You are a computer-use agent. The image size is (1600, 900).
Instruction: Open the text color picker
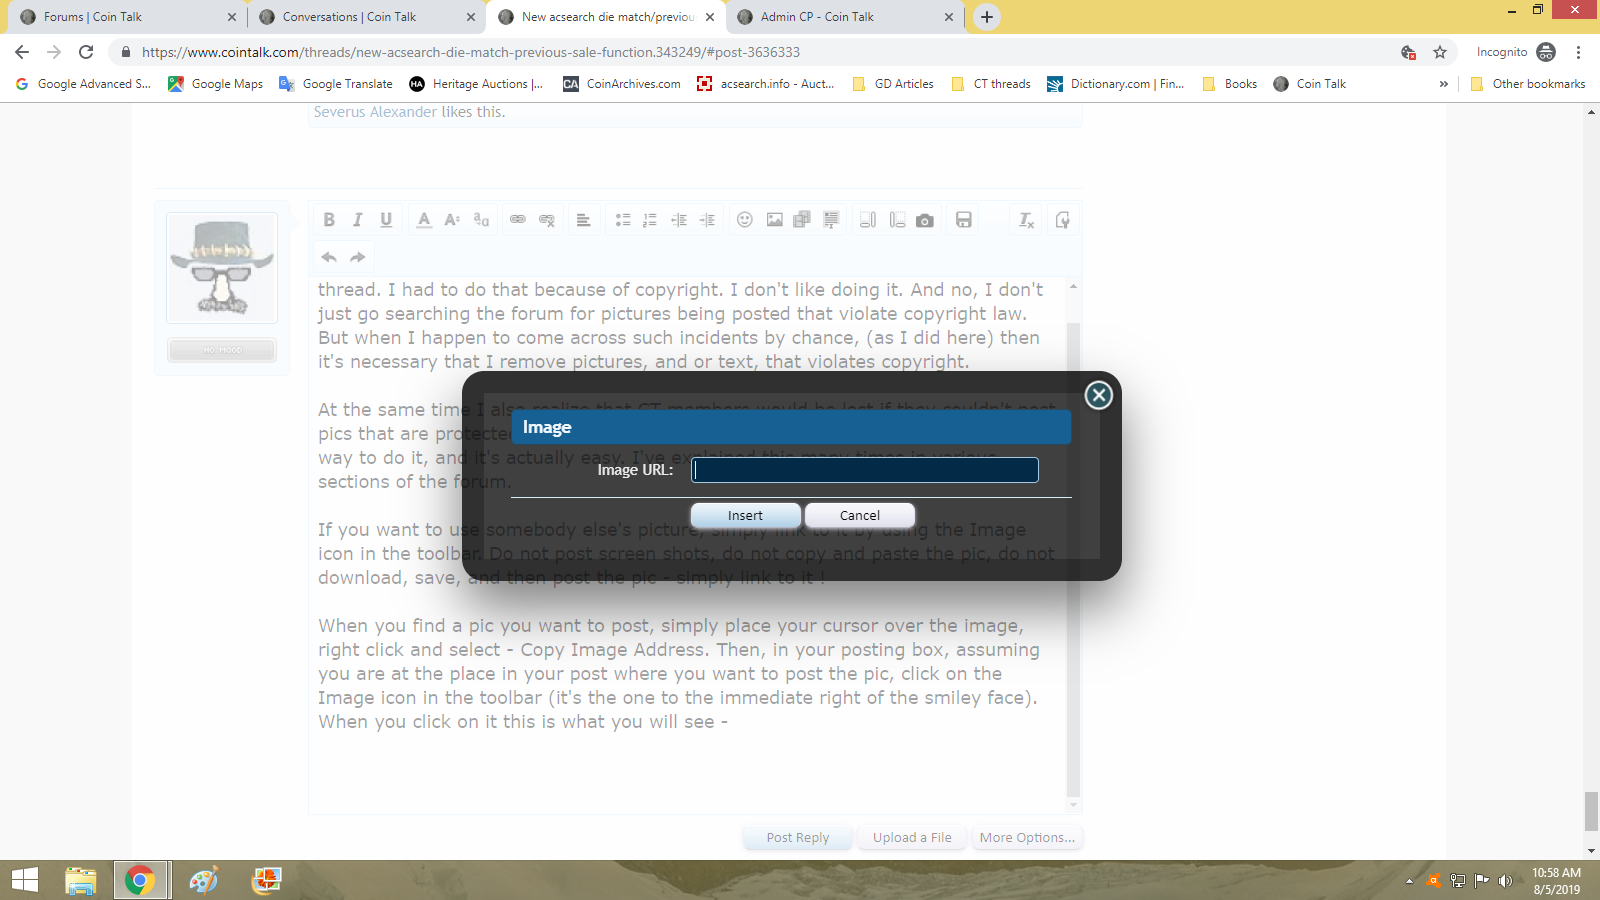click(x=424, y=220)
